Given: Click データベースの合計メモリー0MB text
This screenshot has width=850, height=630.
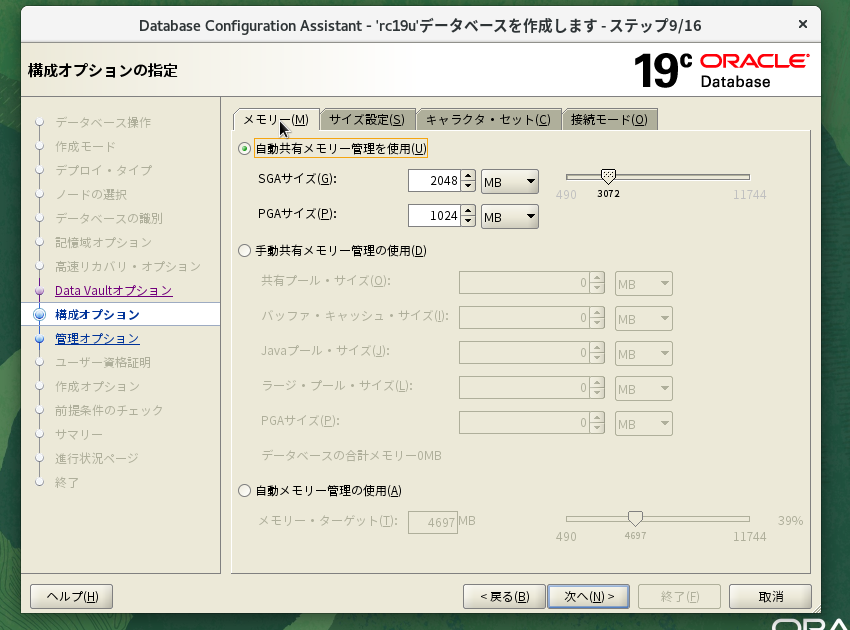Looking at the screenshot, I should [351, 455].
